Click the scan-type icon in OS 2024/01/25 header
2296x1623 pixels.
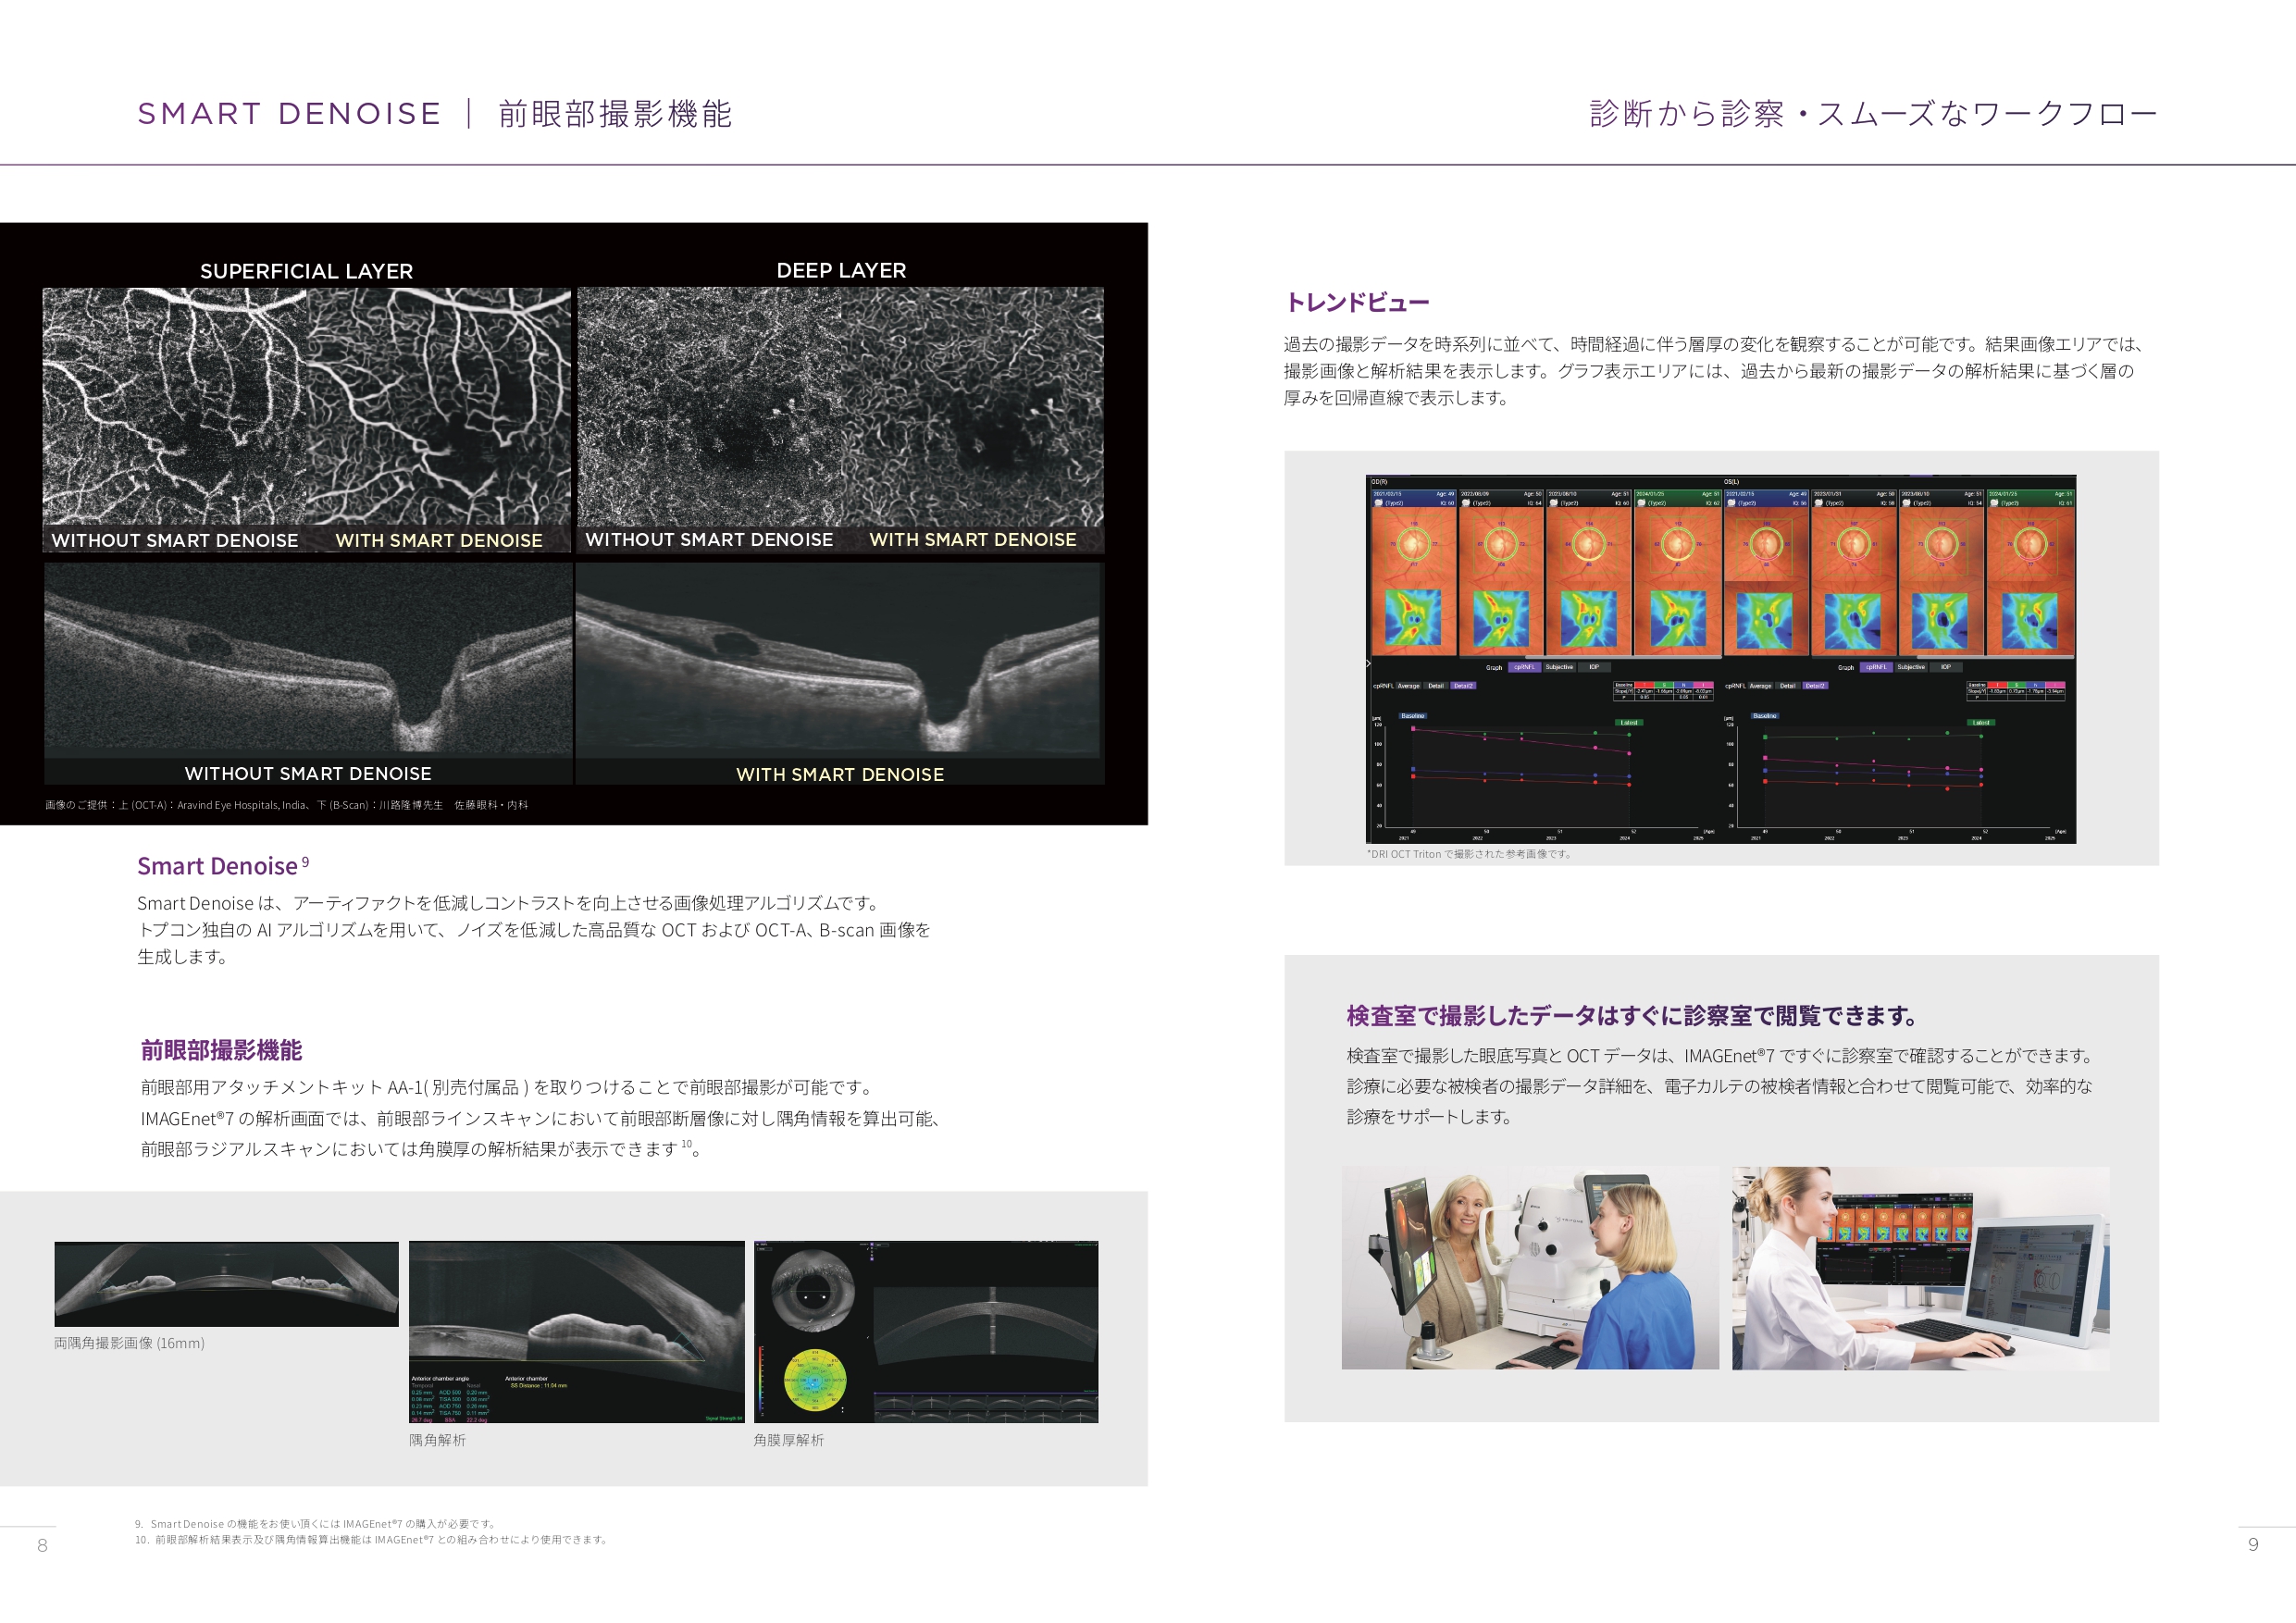[x=1994, y=503]
